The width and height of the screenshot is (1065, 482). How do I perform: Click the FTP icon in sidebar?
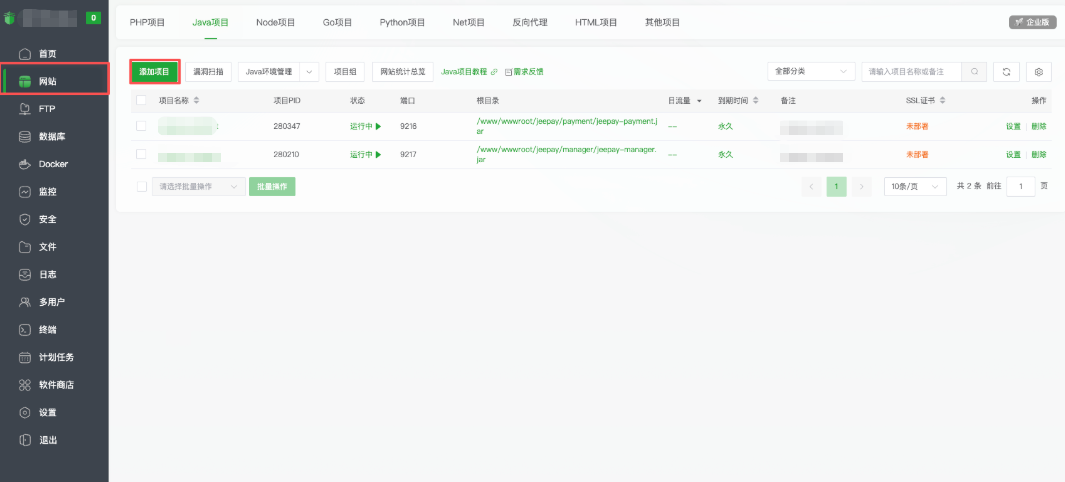25,109
